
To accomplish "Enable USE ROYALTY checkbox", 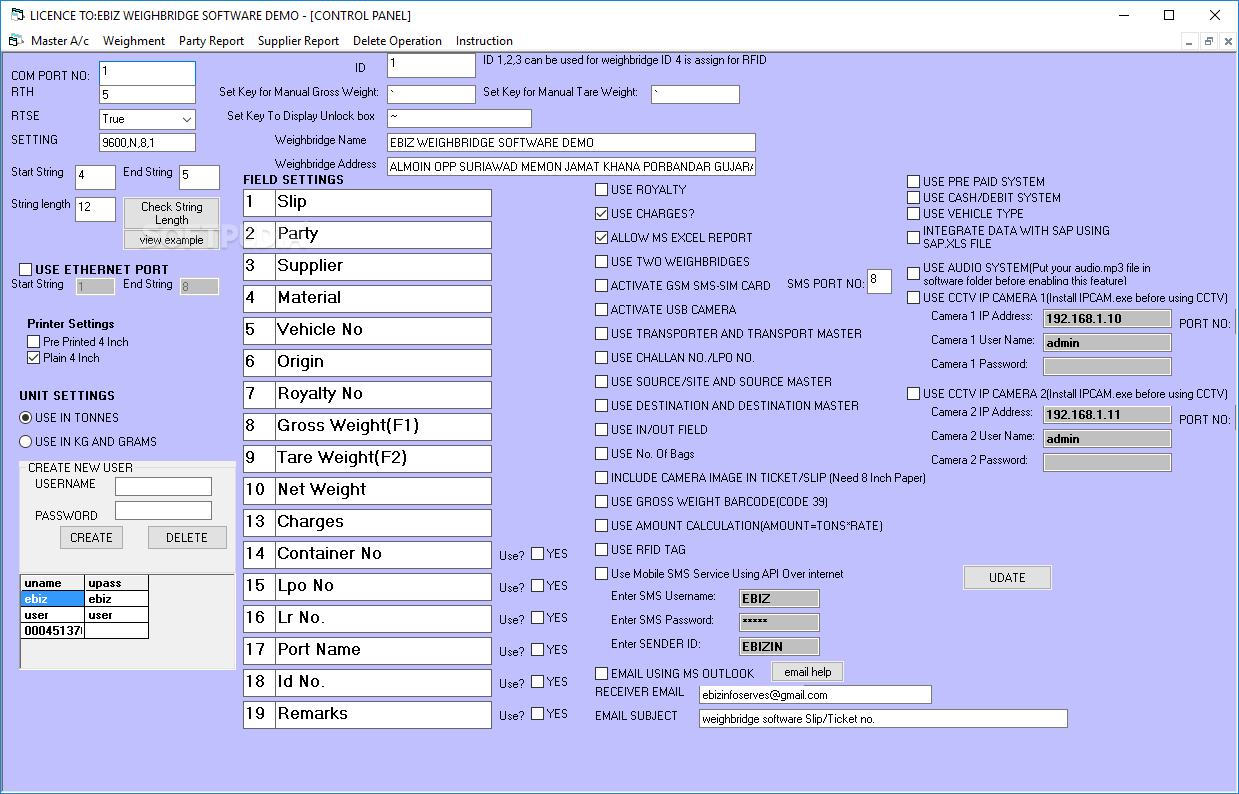I will (x=602, y=190).
